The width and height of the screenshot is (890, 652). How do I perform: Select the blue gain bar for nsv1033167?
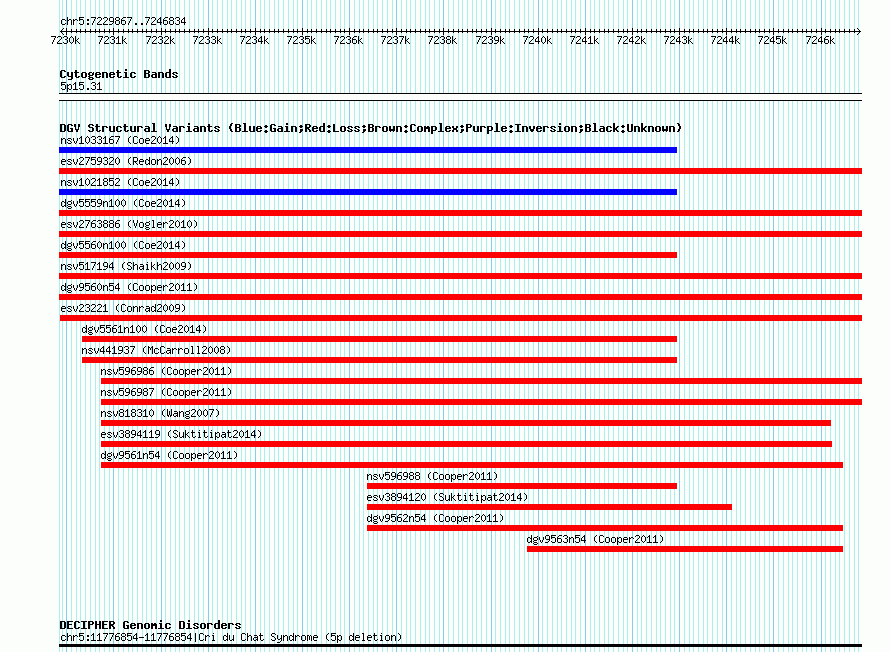coord(368,150)
